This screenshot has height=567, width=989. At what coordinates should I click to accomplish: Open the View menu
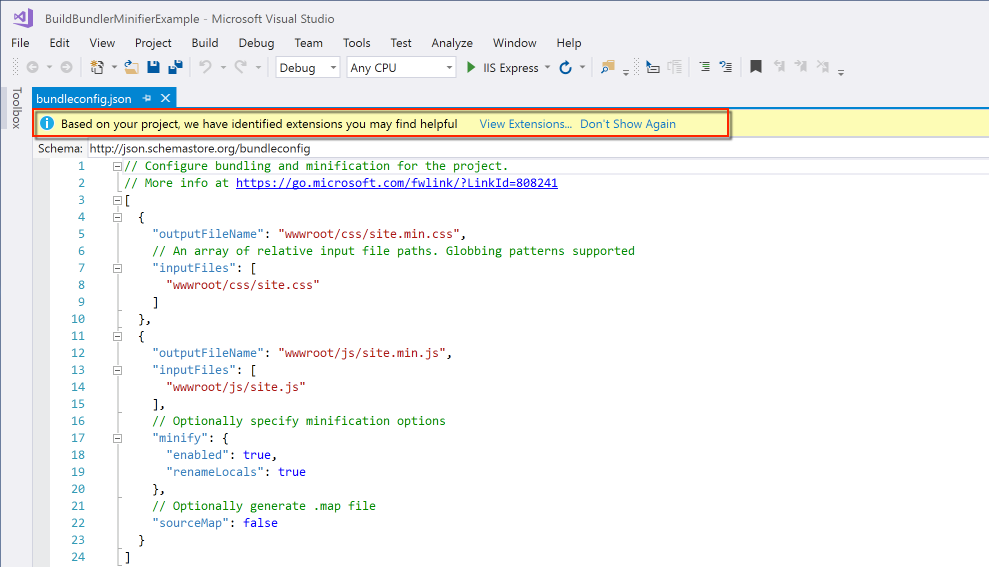(102, 43)
